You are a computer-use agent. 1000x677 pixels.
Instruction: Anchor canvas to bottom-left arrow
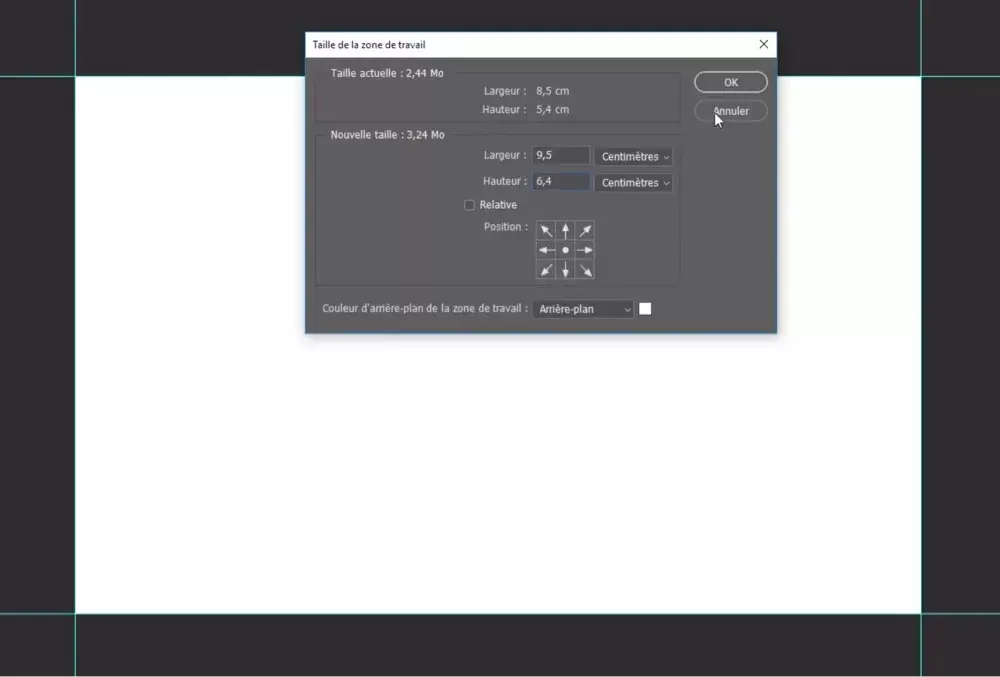click(x=546, y=270)
